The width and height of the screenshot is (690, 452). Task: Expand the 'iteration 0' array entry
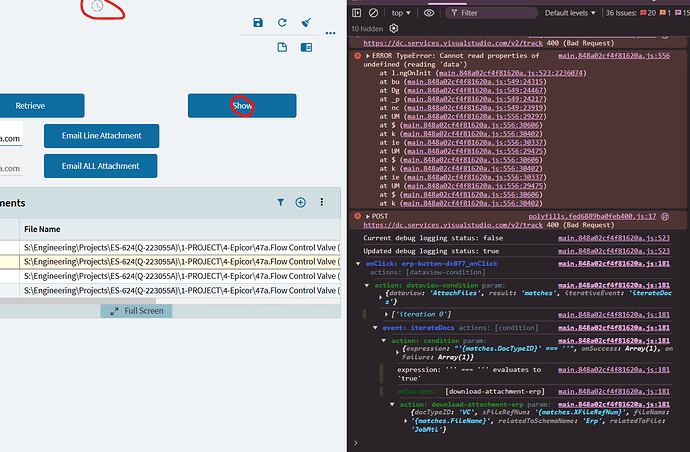click(x=384, y=316)
